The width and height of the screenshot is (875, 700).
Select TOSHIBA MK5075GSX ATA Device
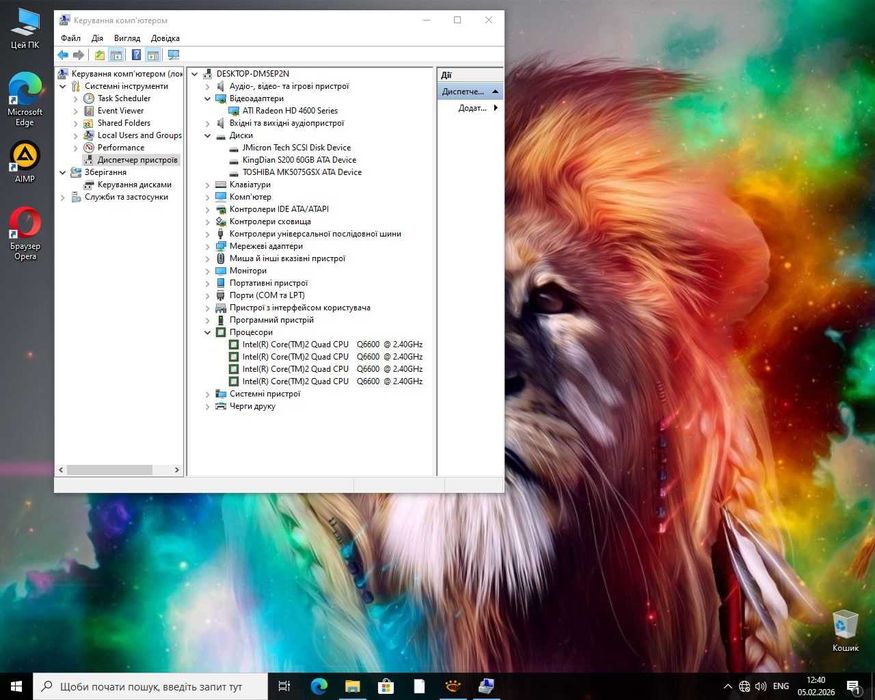(x=302, y=172)
